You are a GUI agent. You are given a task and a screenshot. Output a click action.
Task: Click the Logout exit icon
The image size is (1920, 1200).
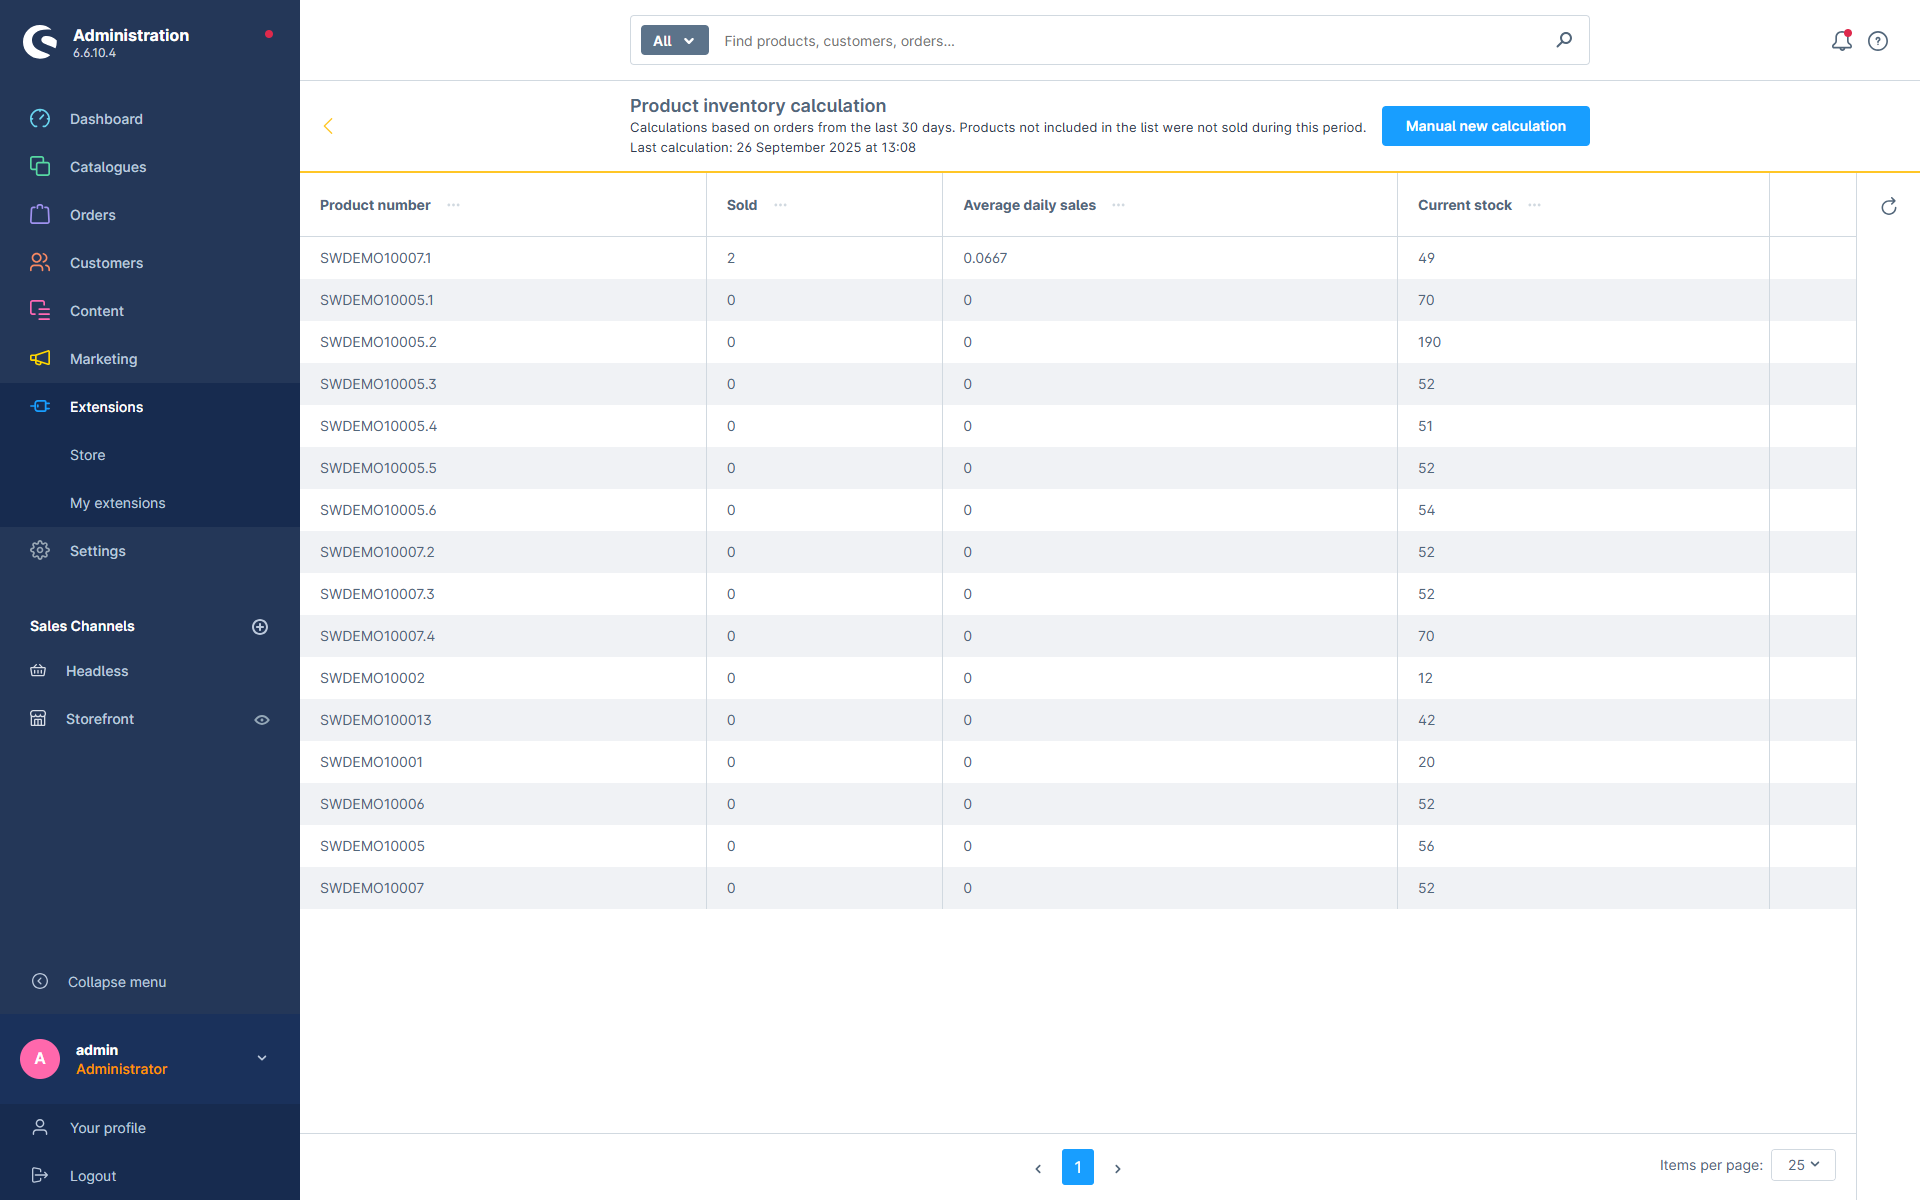pos(40,1176)
